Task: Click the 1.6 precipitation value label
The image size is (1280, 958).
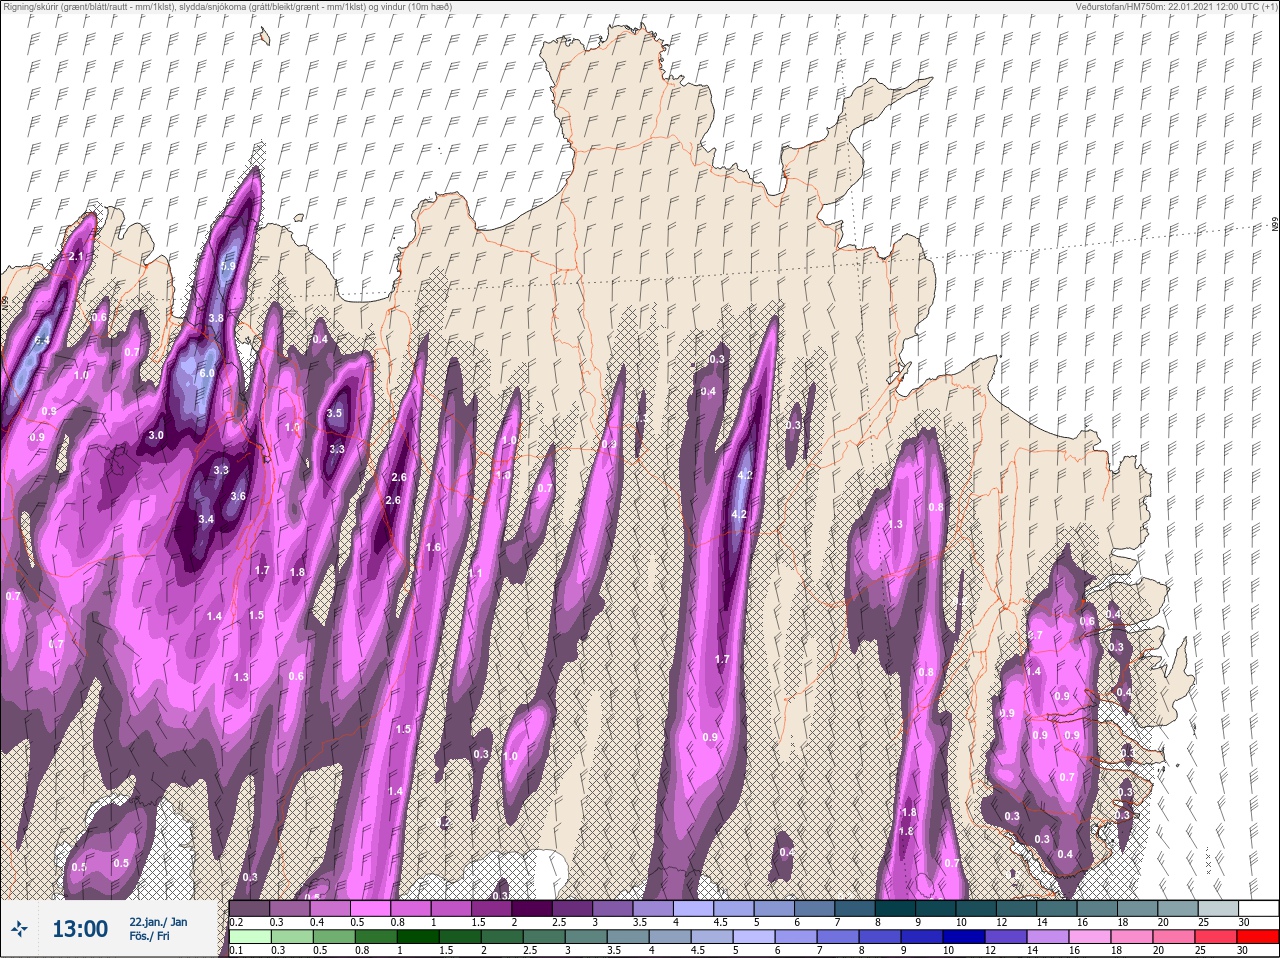Action: (433, 547)
